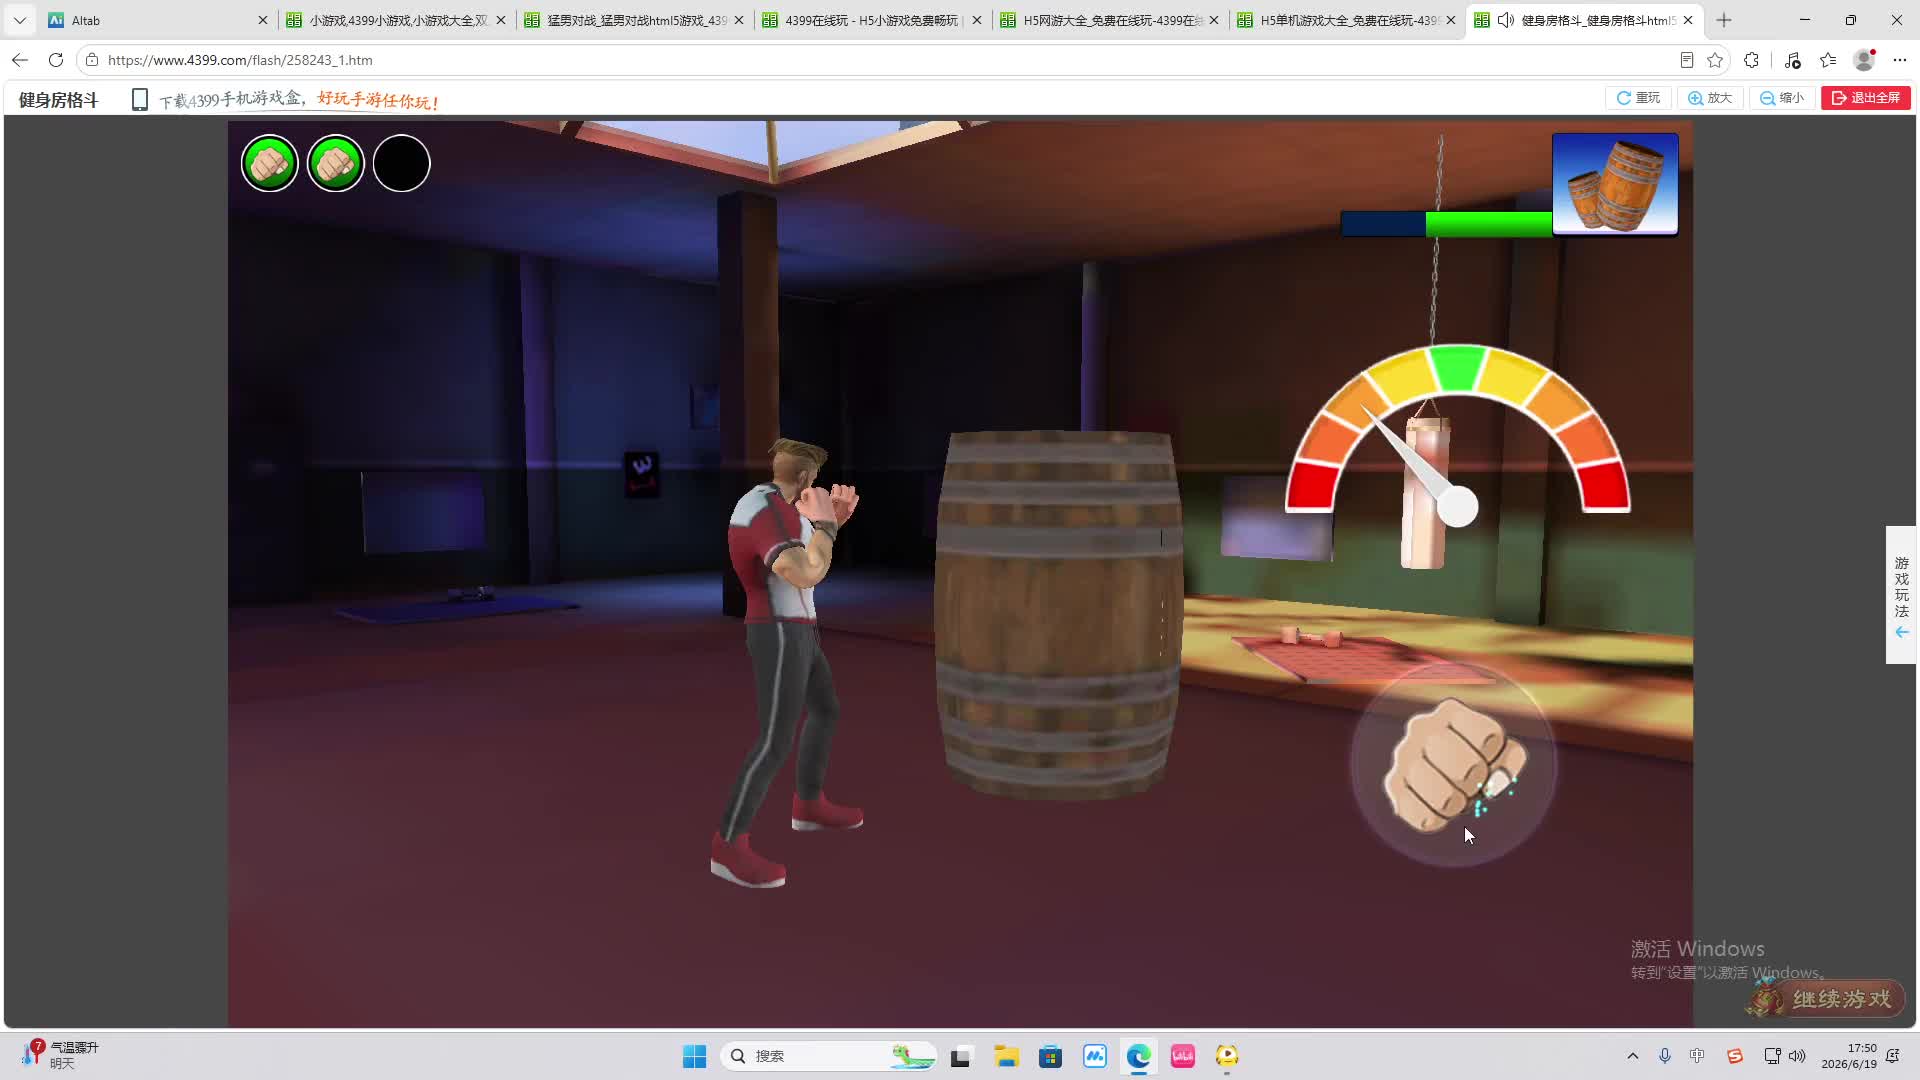
Task: Open the browser profile avatar
Action: [x=1864, y=60]
